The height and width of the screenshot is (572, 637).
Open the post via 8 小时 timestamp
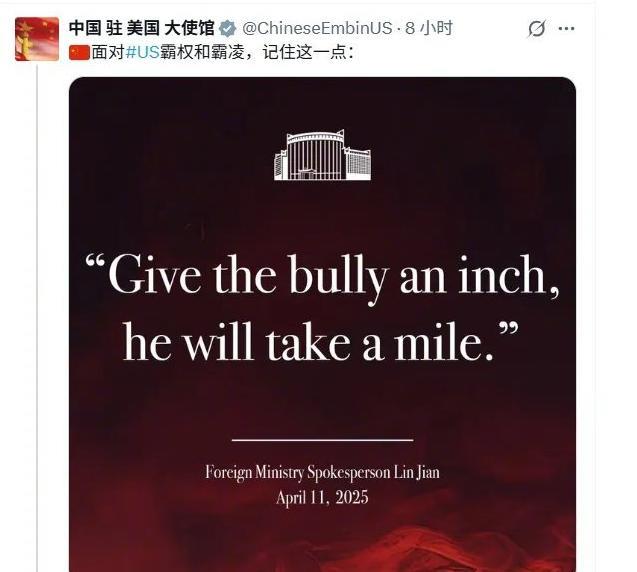pos(429,28)
